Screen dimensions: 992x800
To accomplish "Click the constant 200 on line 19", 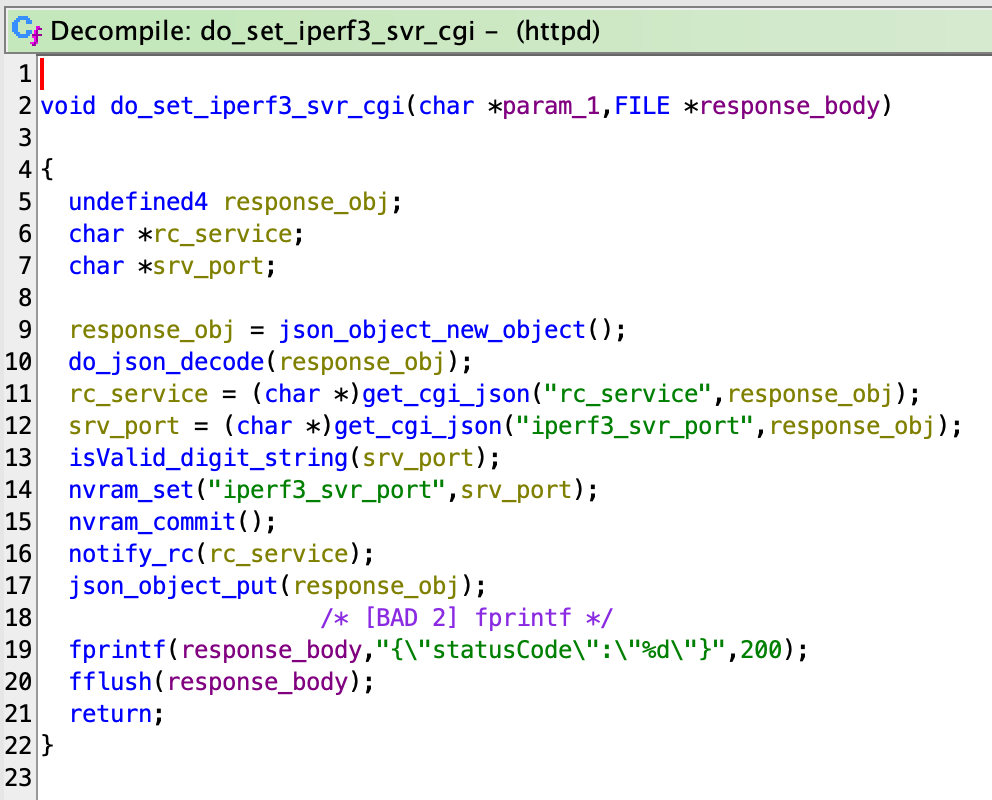I will click(x=761, y=650).
